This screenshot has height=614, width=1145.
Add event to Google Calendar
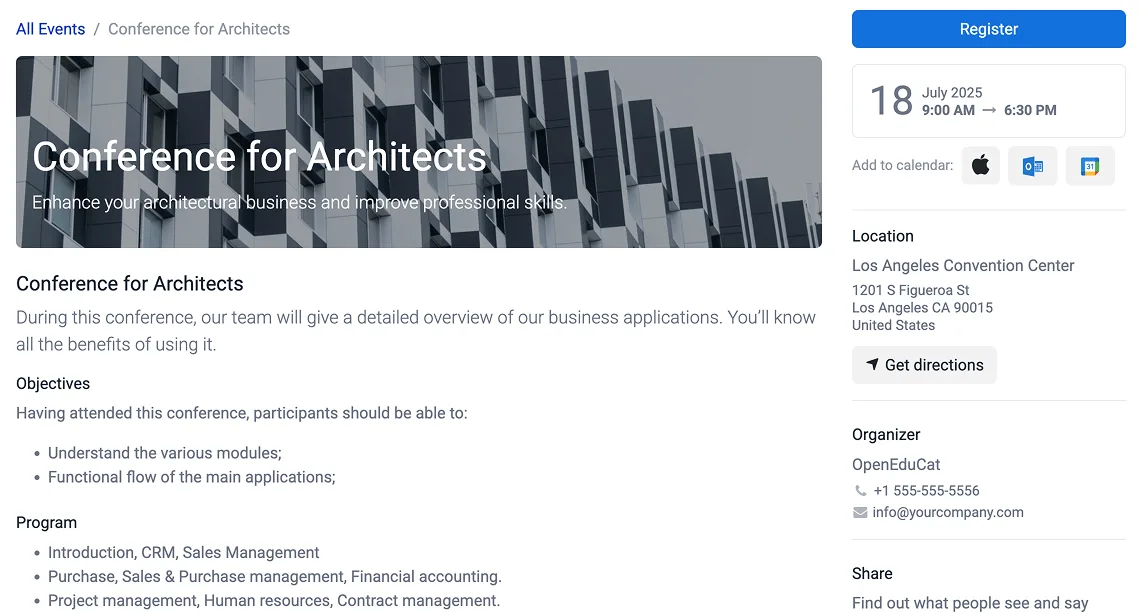(1090, 166)
